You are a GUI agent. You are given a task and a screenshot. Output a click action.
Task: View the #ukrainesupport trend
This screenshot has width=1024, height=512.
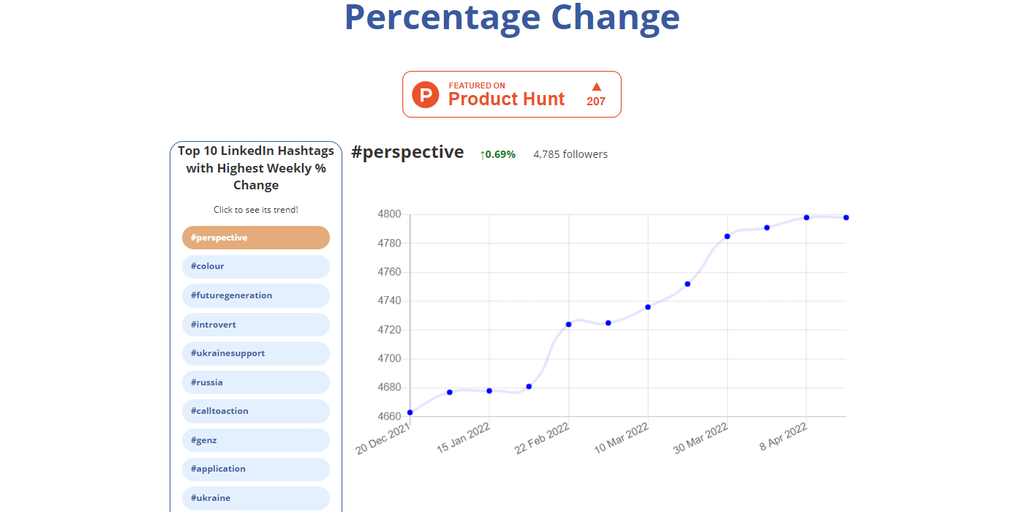click(256, 354)
